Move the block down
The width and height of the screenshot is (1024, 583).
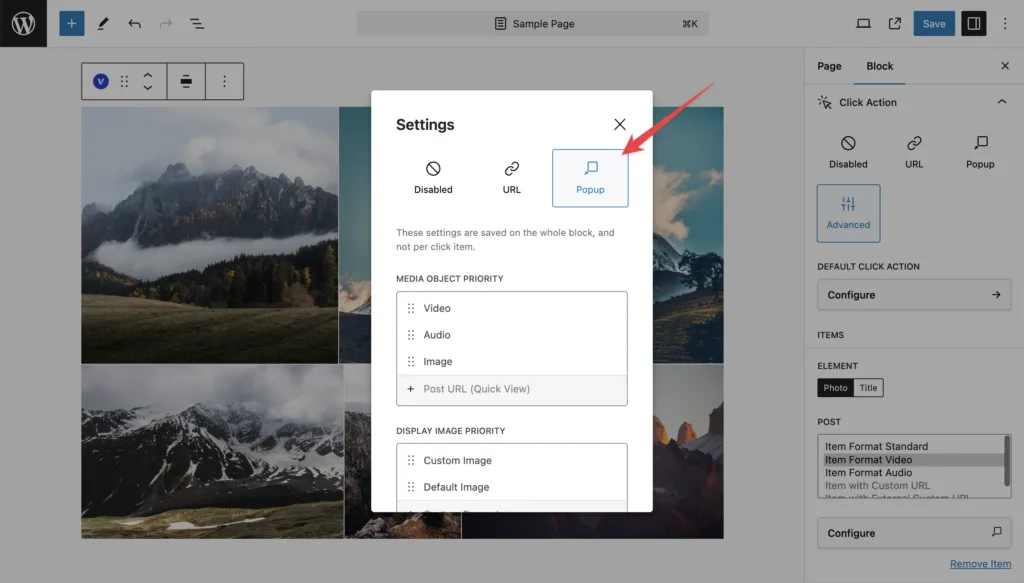pos(148,87)
